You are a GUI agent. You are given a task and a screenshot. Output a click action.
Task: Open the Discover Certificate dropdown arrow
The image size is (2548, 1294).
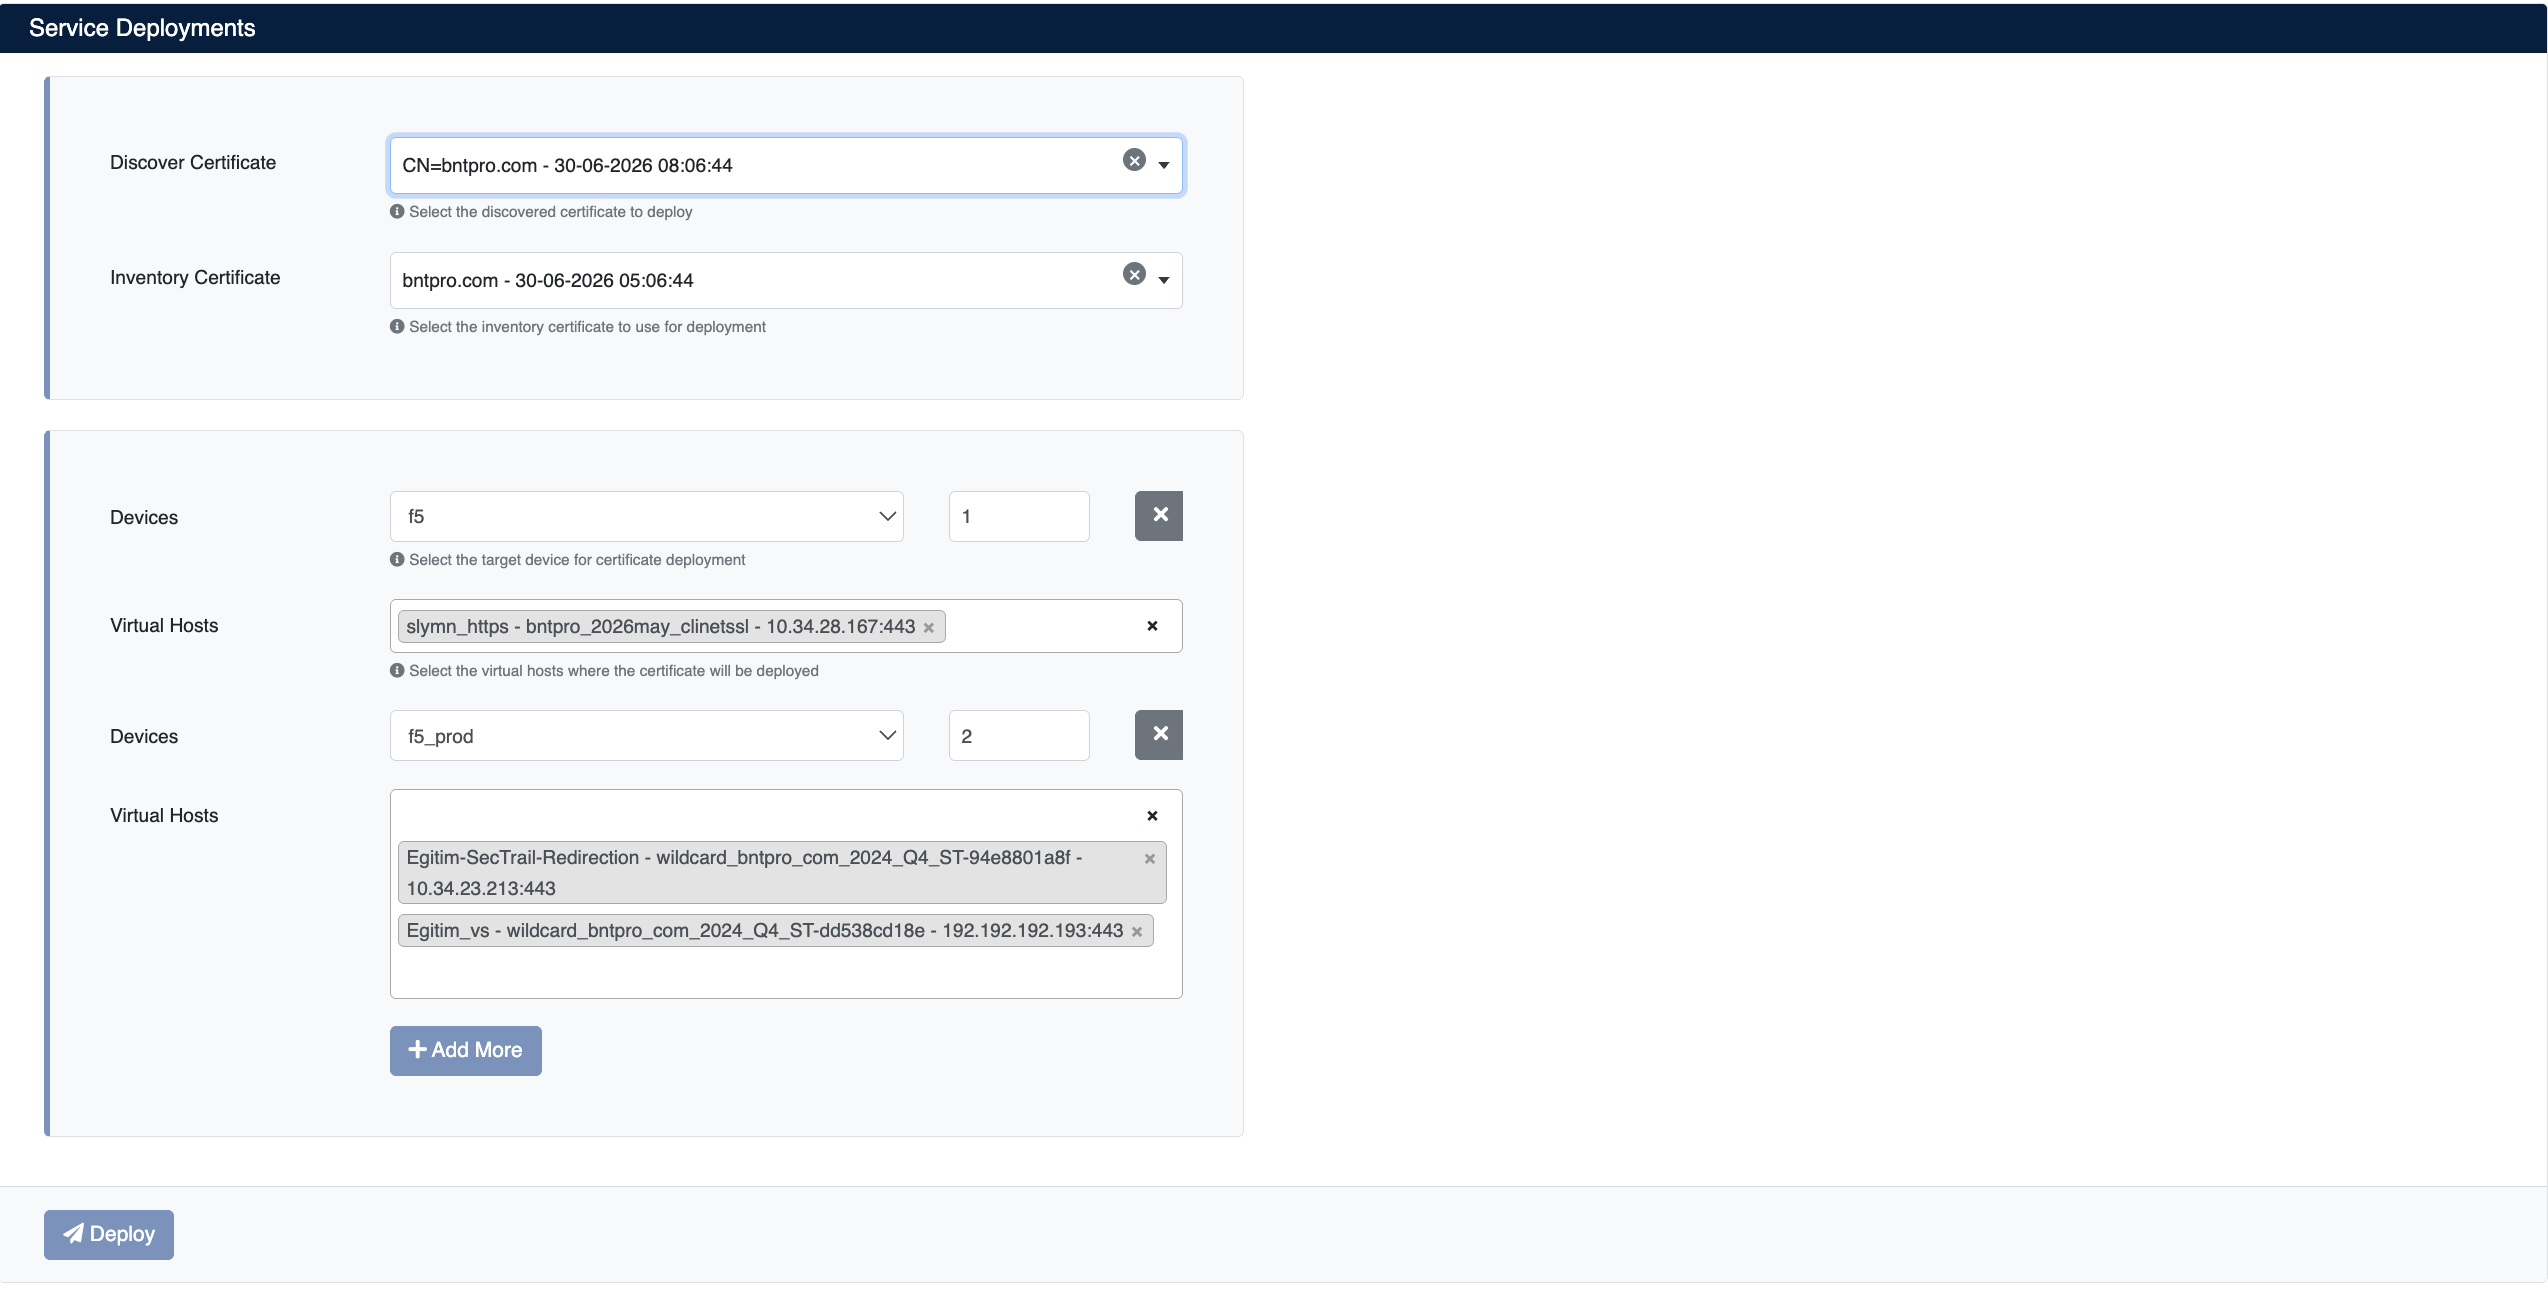pyautogui.click(x=1164, y=165)
